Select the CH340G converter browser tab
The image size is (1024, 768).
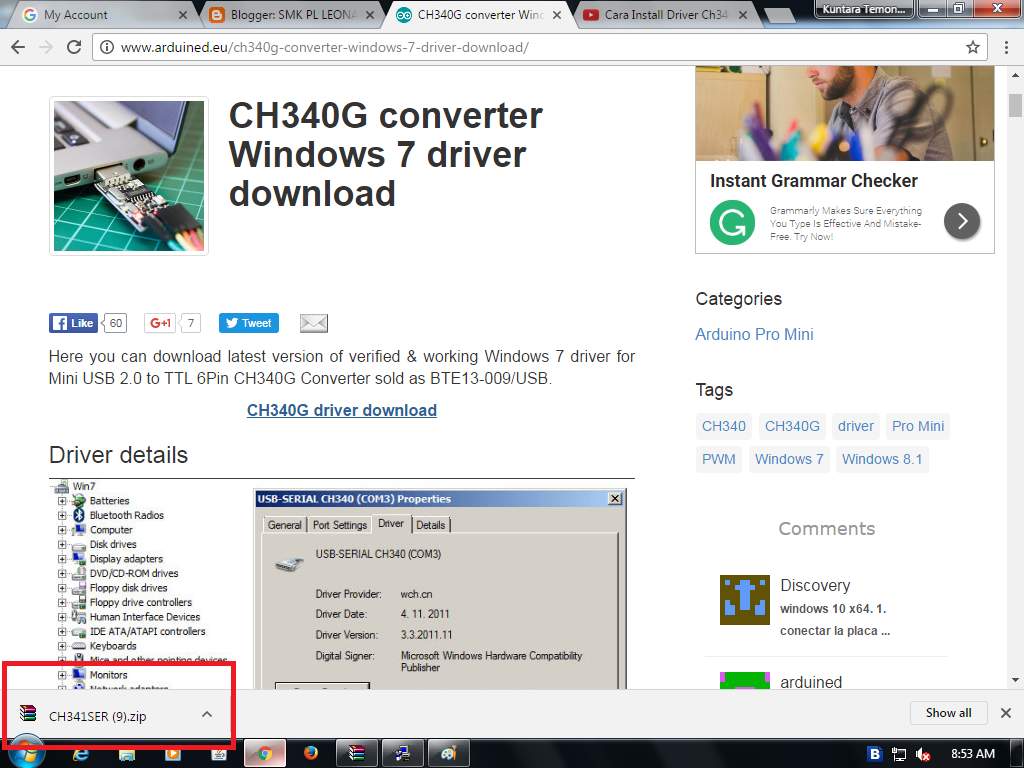point(480,14)
